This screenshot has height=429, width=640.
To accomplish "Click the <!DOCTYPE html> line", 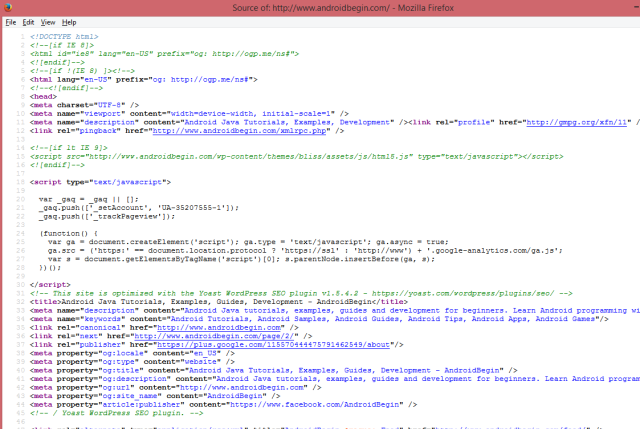I will pyautogui.click(x=64, y=36).
